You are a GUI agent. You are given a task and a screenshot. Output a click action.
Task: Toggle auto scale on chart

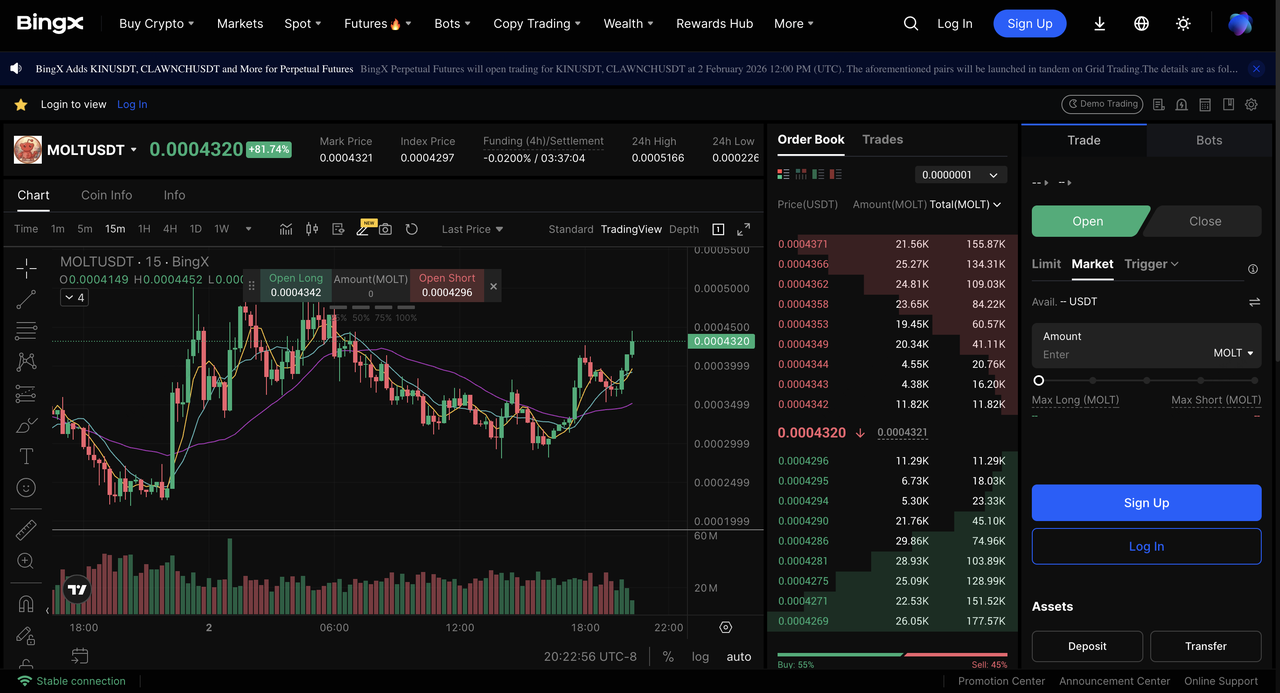coord(739,657)
